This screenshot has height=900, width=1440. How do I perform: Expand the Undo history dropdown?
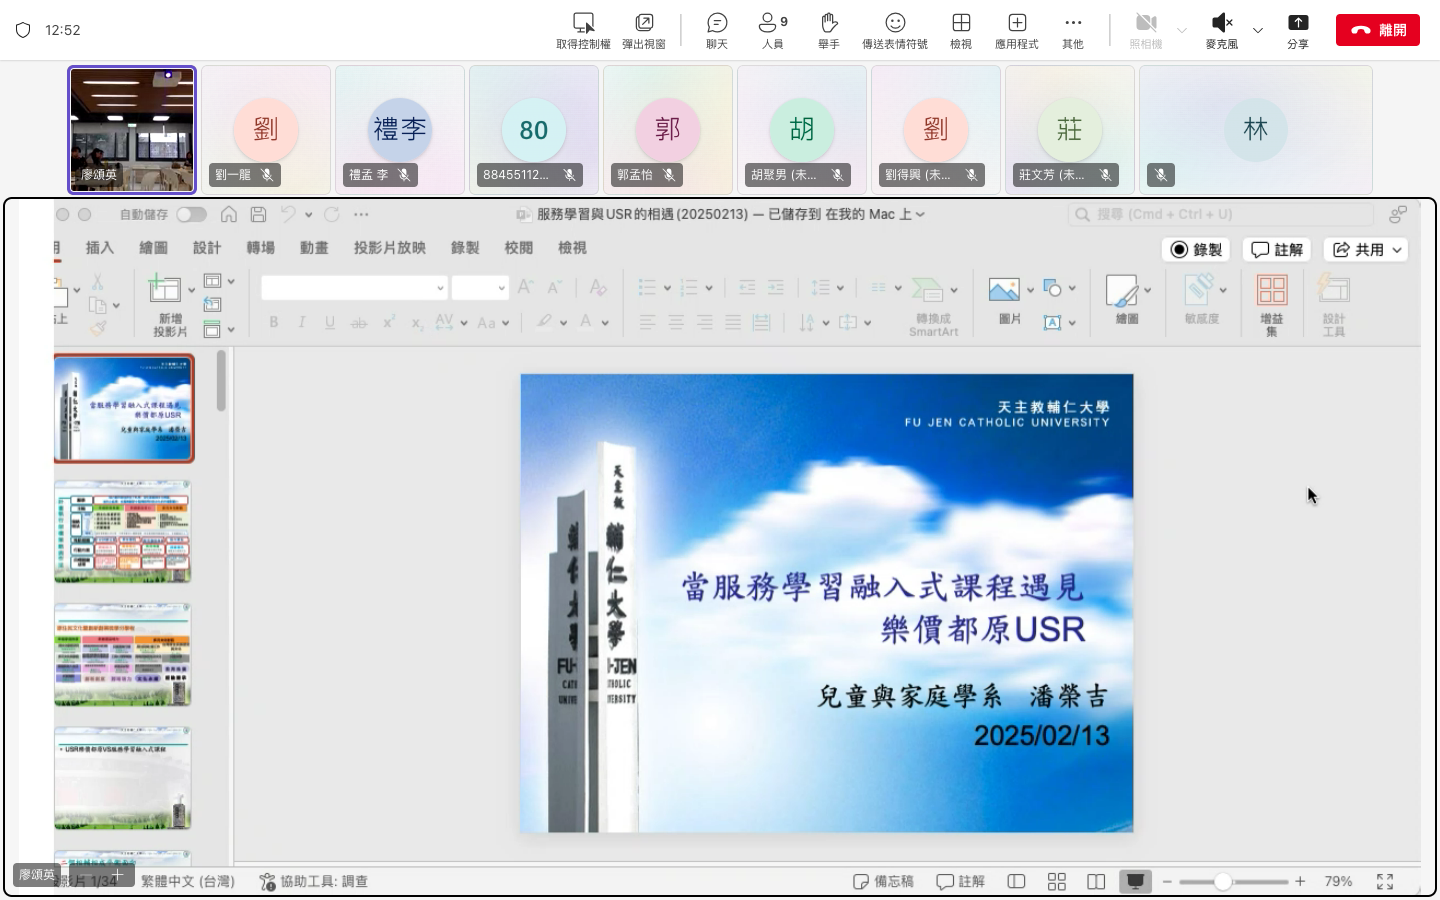tap(308, 215)
